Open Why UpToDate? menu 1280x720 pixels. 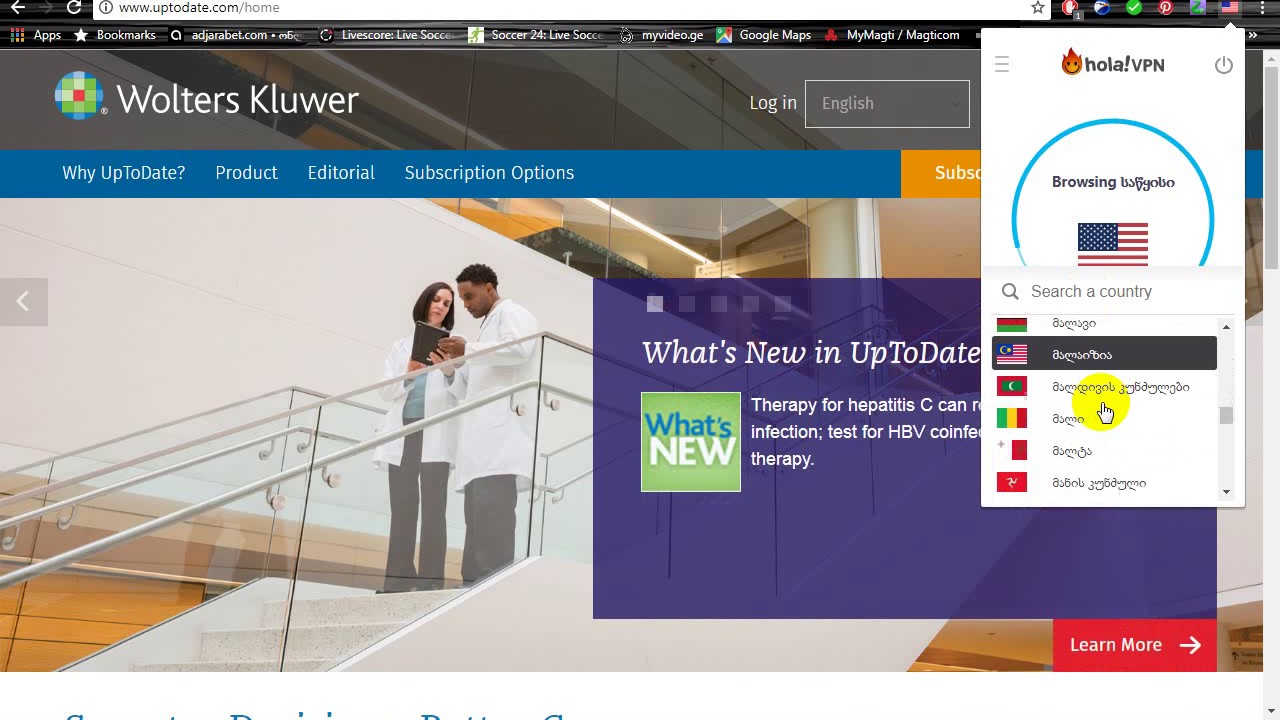124,173
